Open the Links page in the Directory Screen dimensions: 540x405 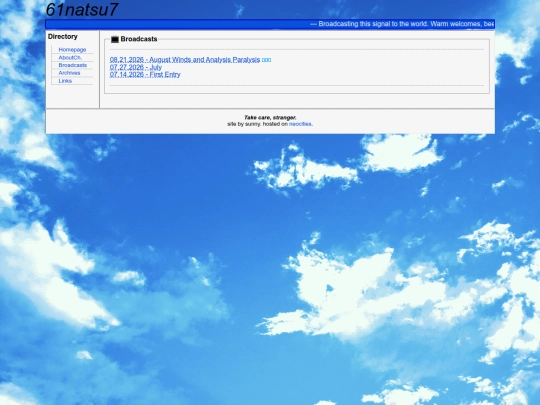[65, 81]
